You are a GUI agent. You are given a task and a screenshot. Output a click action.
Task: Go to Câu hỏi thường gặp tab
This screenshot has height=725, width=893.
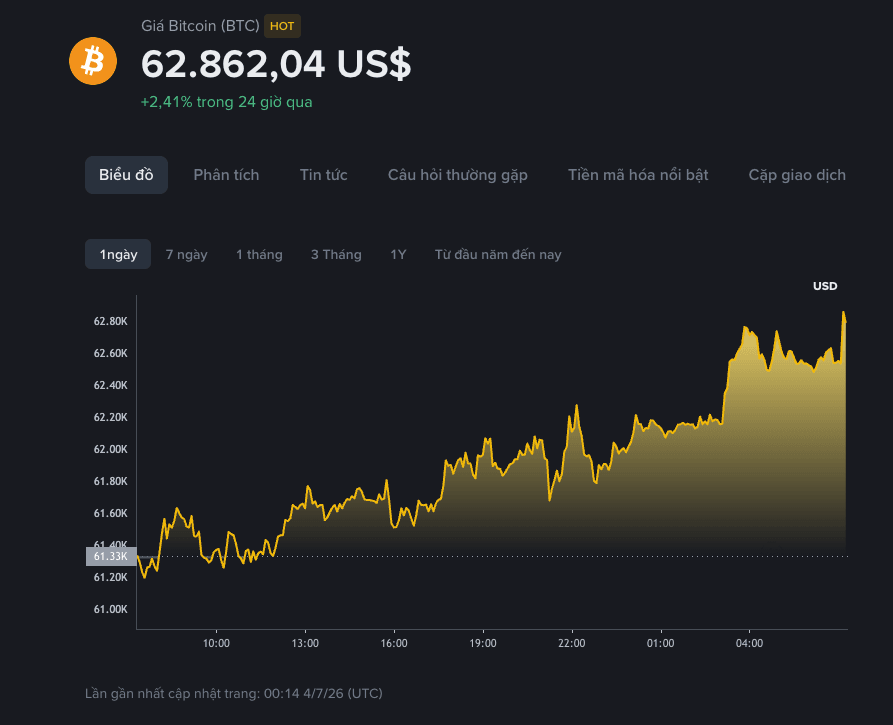click(457, 175)
